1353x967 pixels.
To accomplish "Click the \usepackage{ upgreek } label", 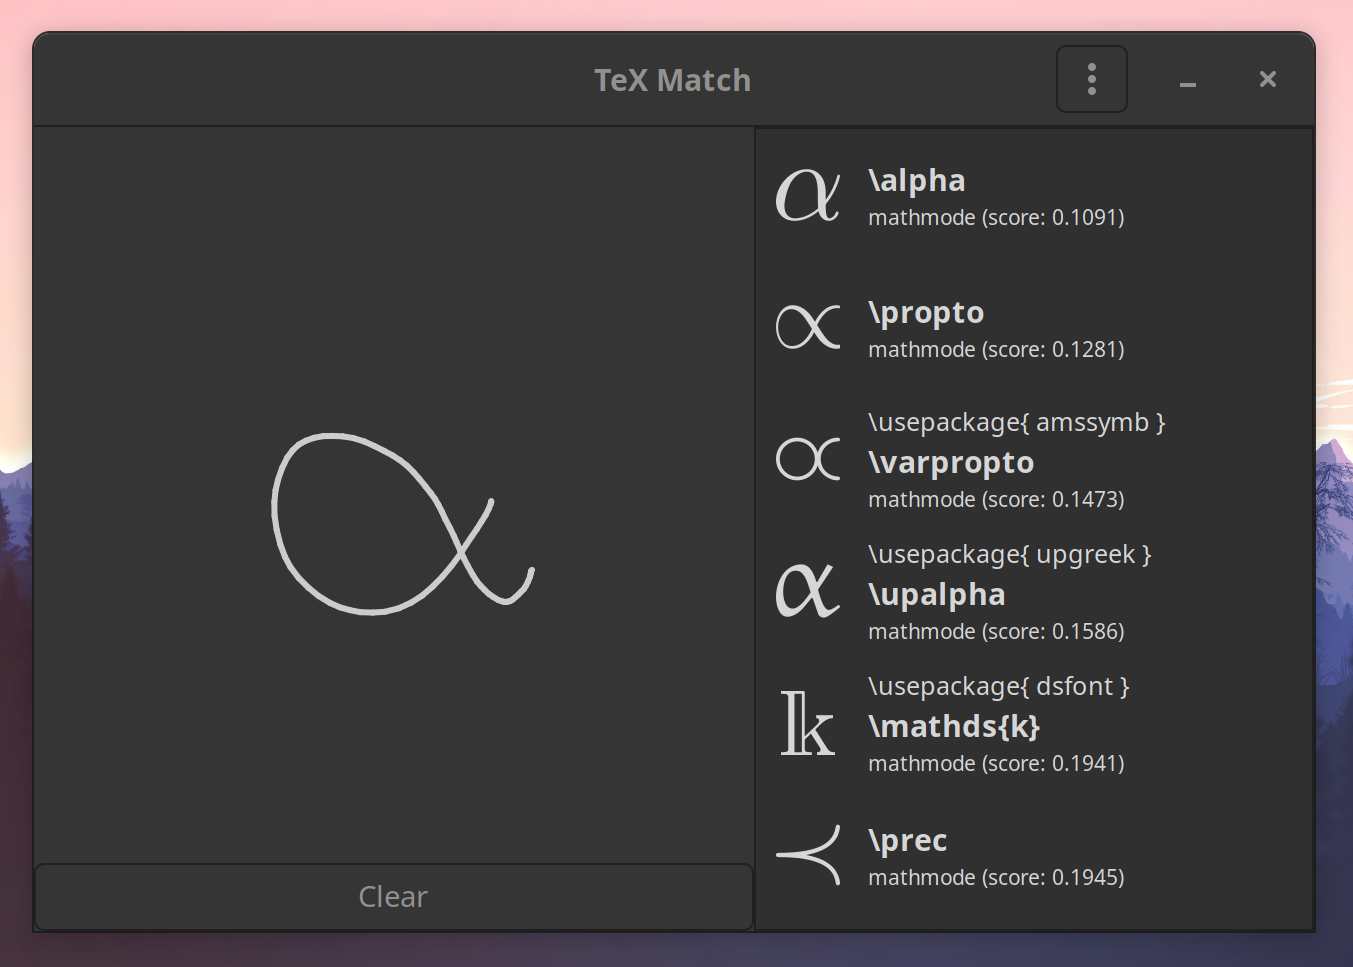I will (1010, 555).
